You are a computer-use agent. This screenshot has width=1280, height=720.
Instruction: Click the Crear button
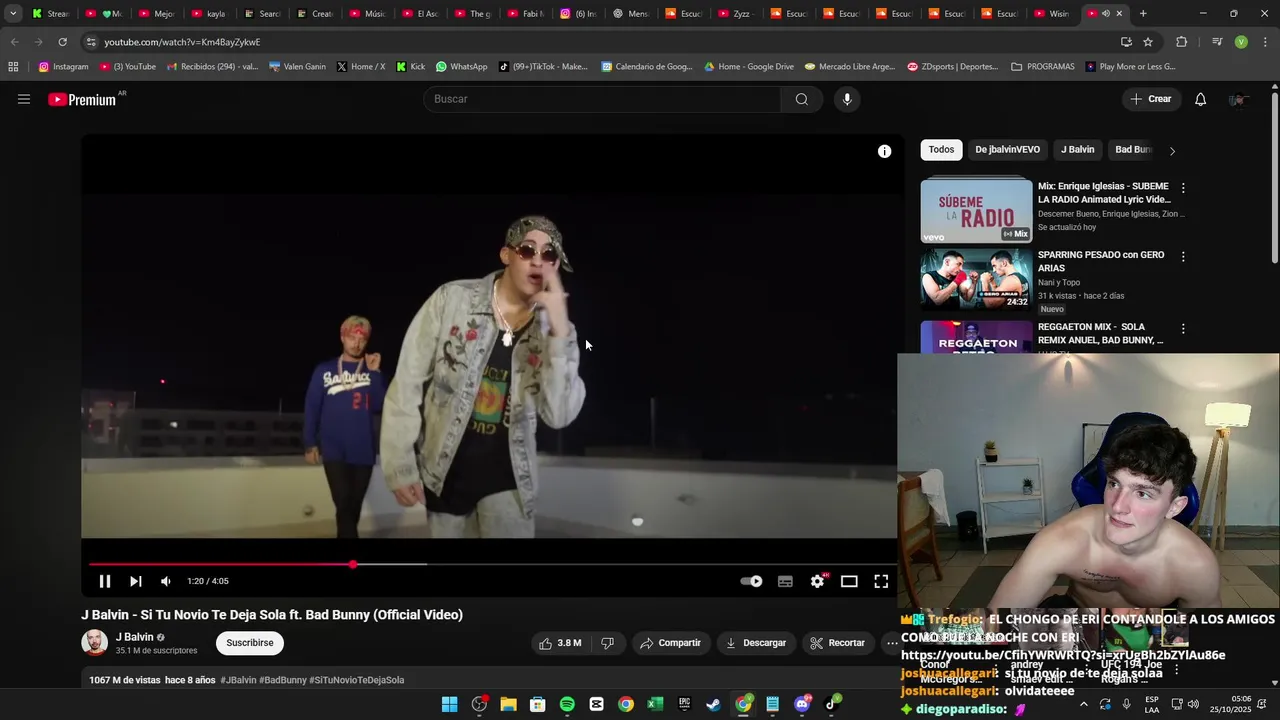(x=1151, y=99)
